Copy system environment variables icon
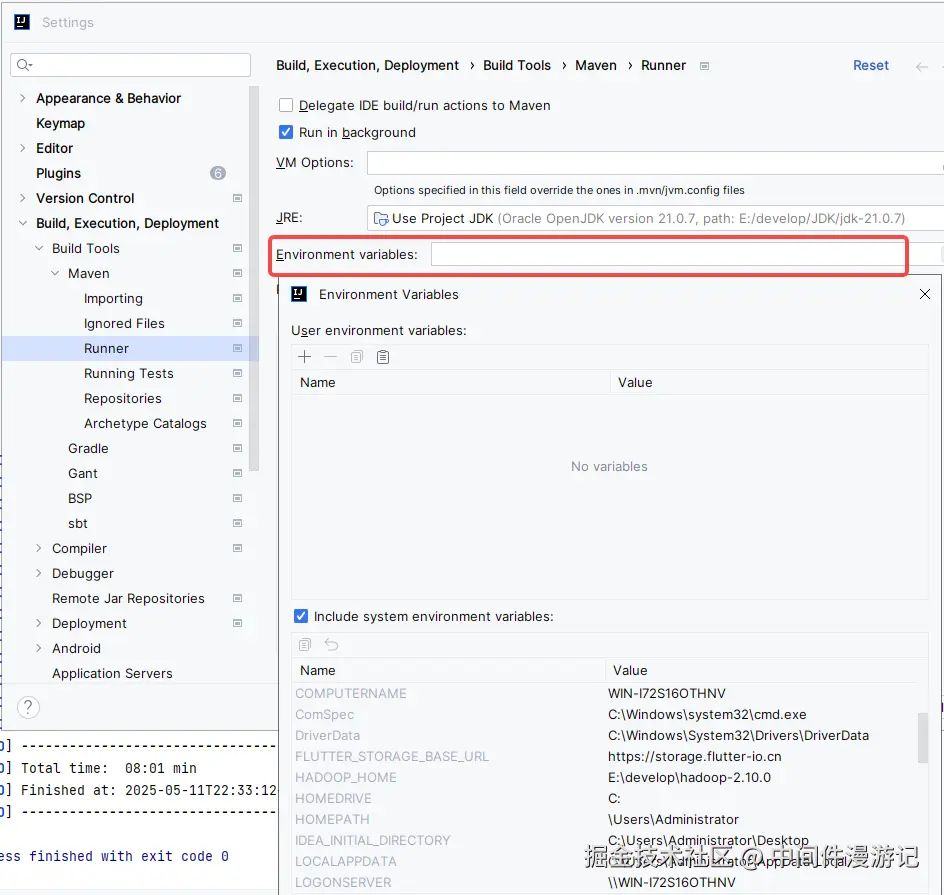Viewport: 944px width, 895px height. 305,645
